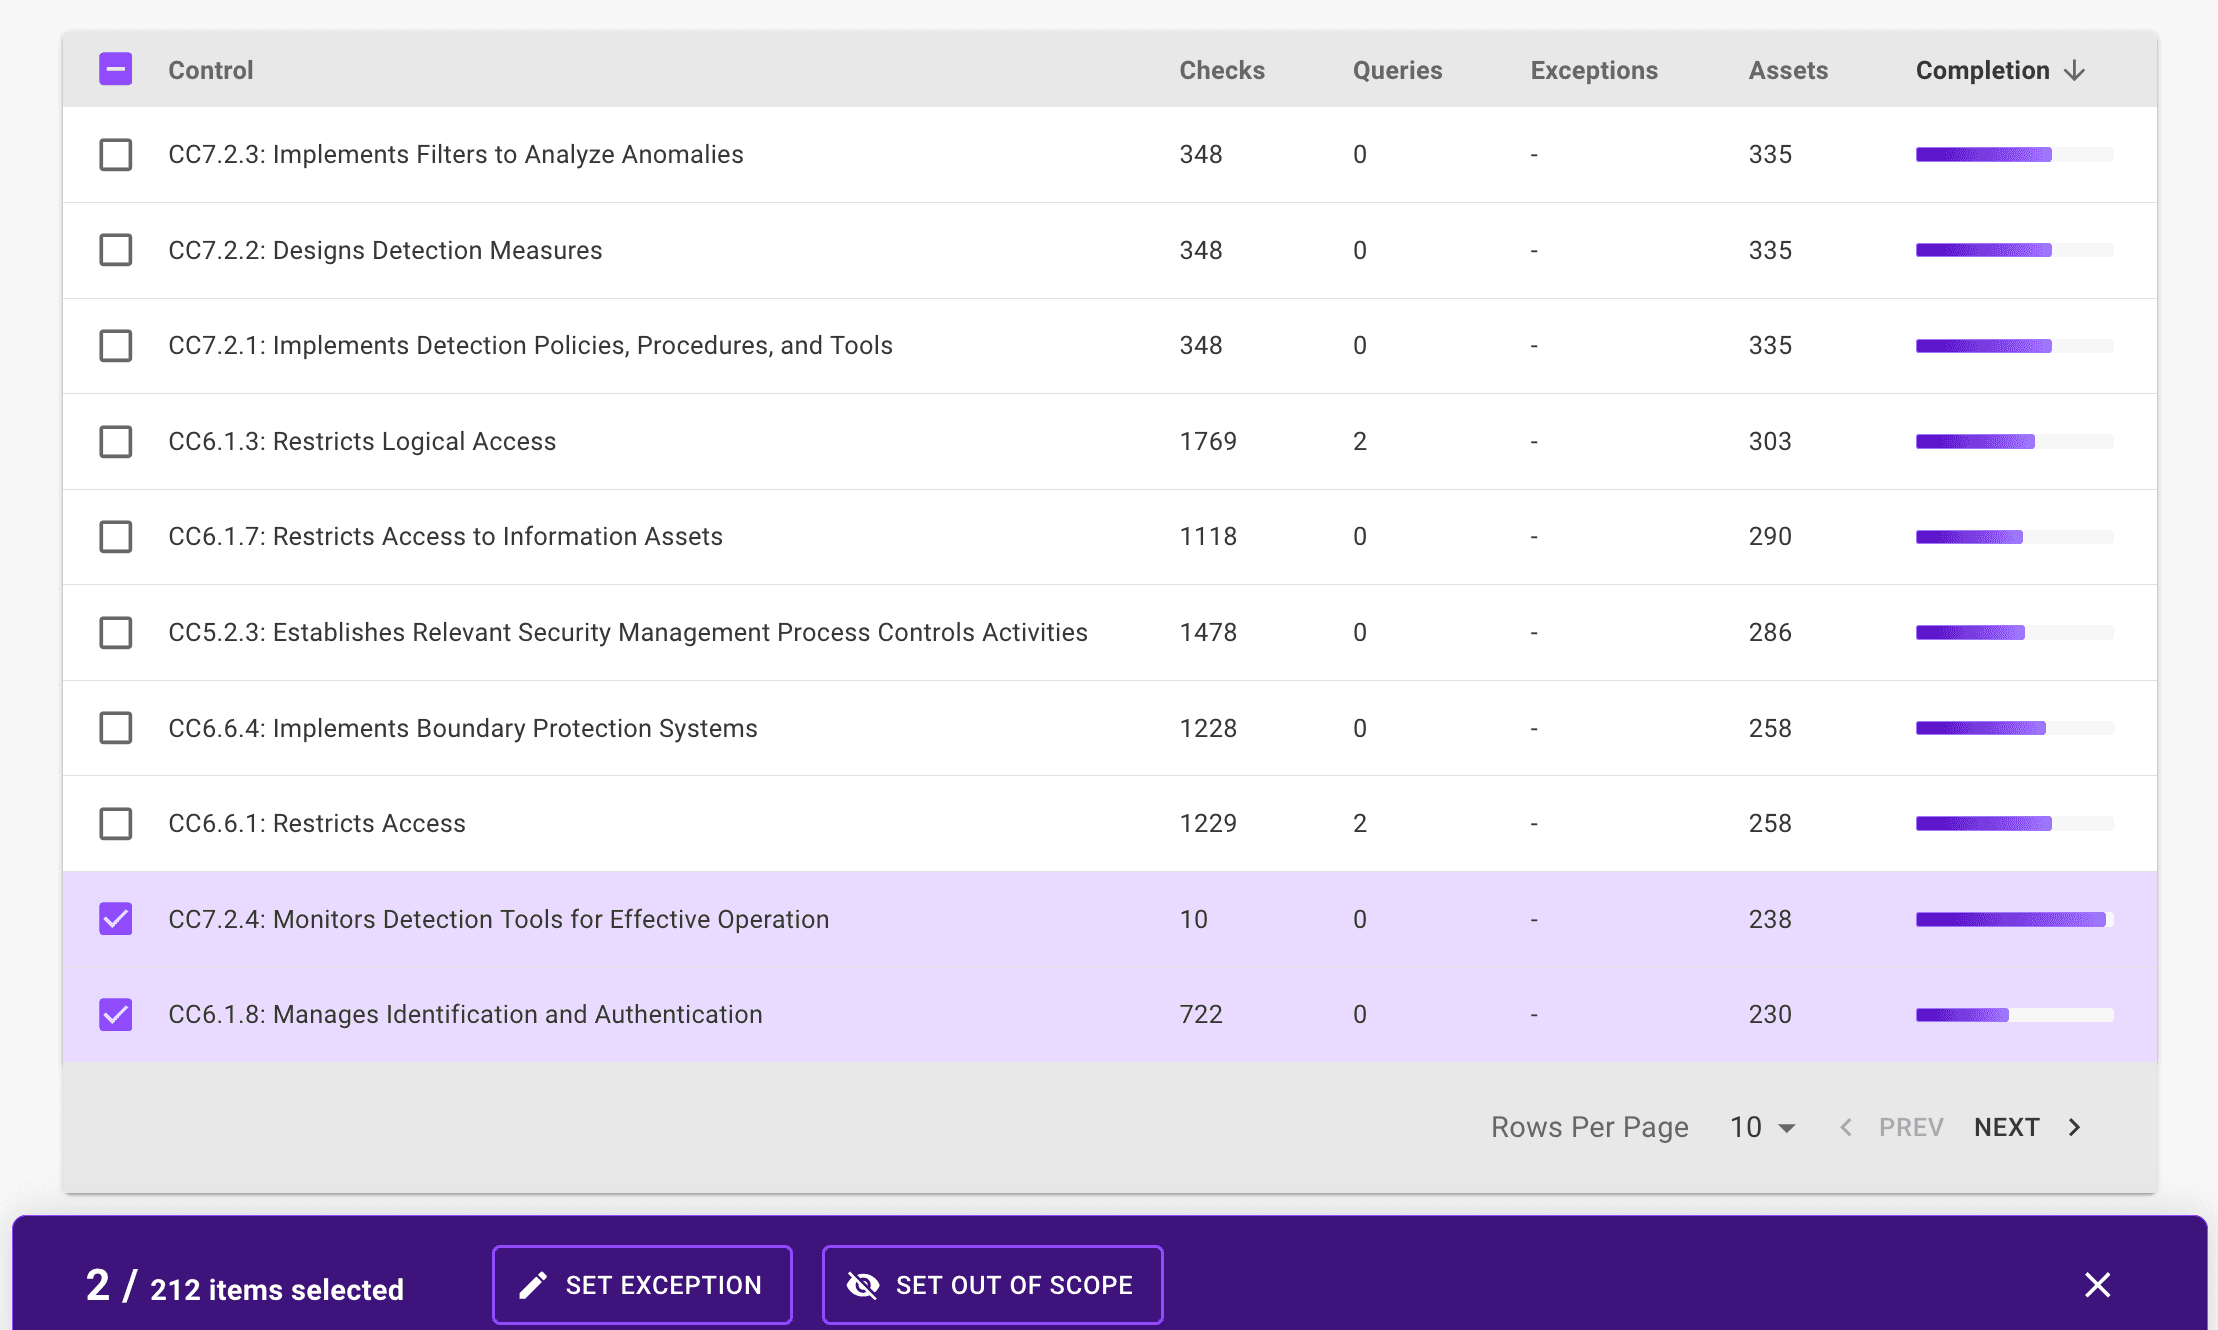
Task: Click the indeterminate select-all checkbox in header
Action: click(x=115, y=70)
